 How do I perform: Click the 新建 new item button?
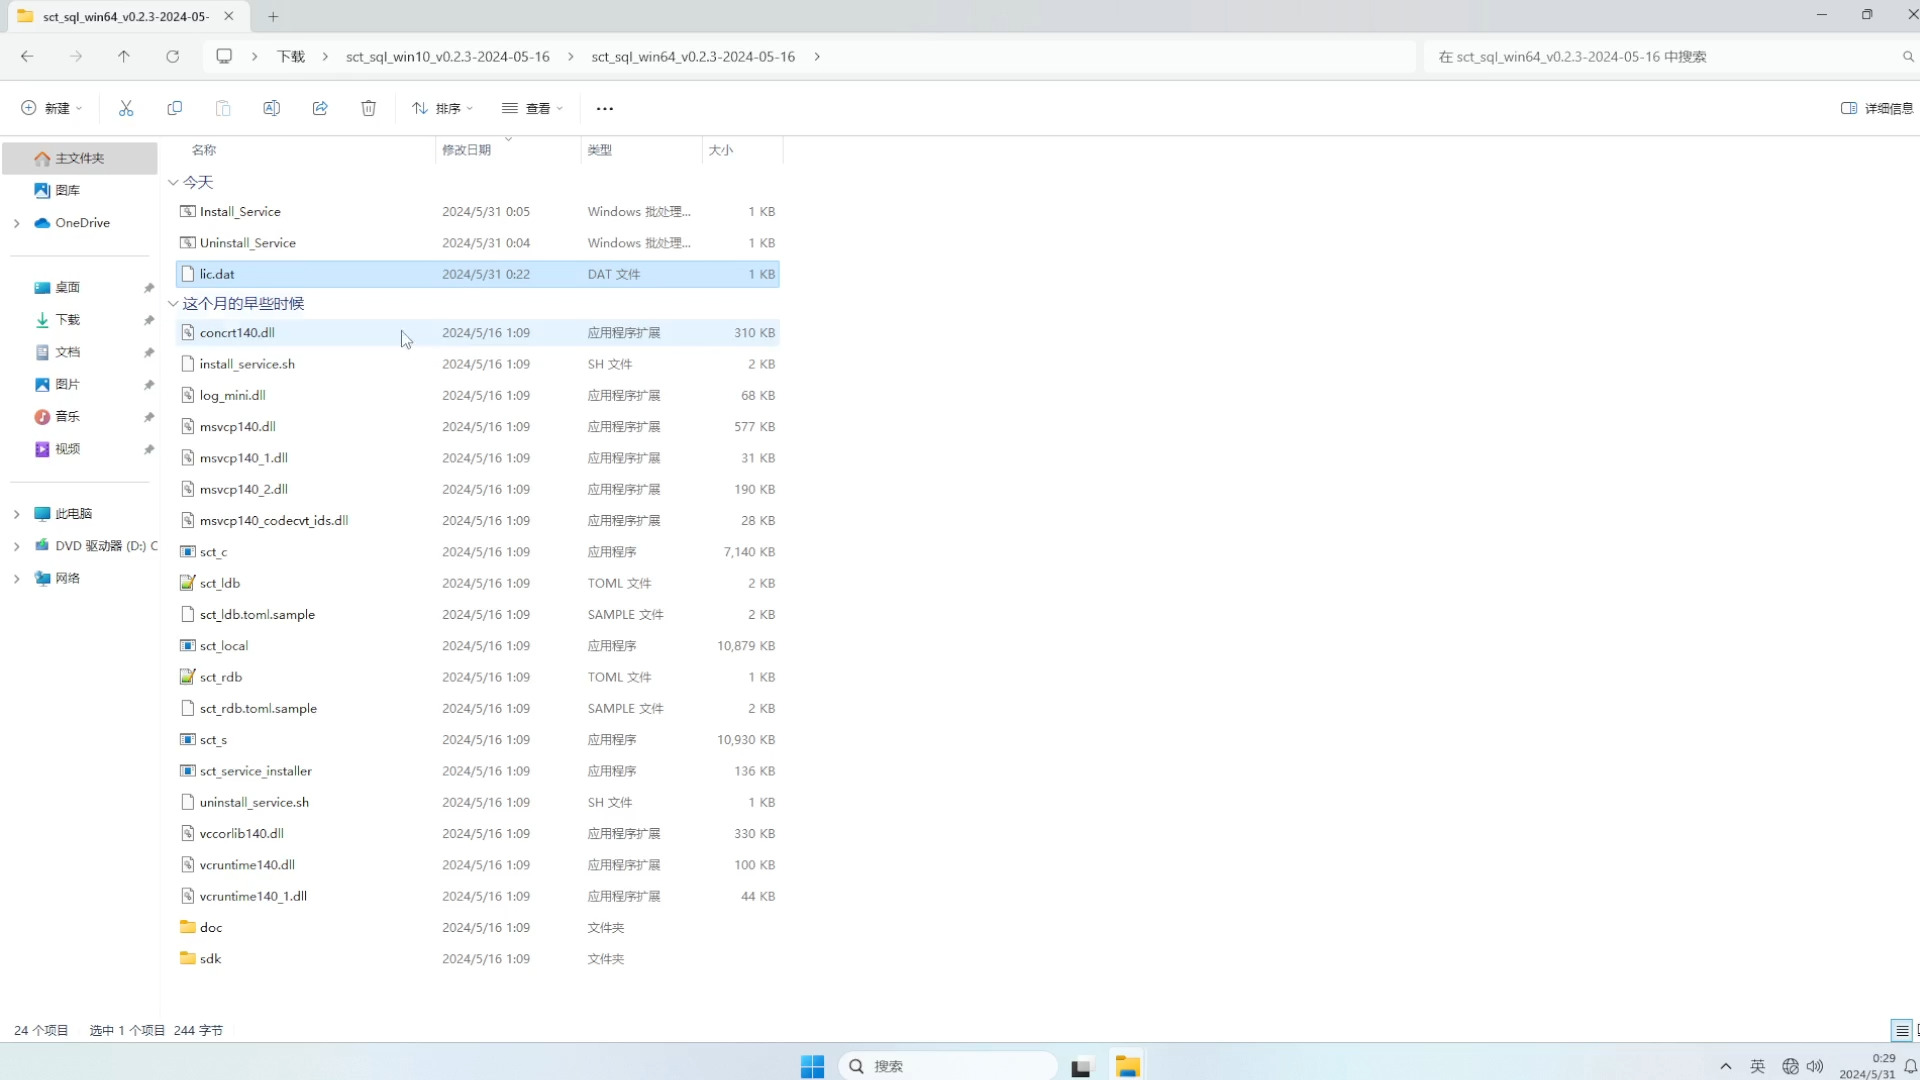[x=52, y=108]
